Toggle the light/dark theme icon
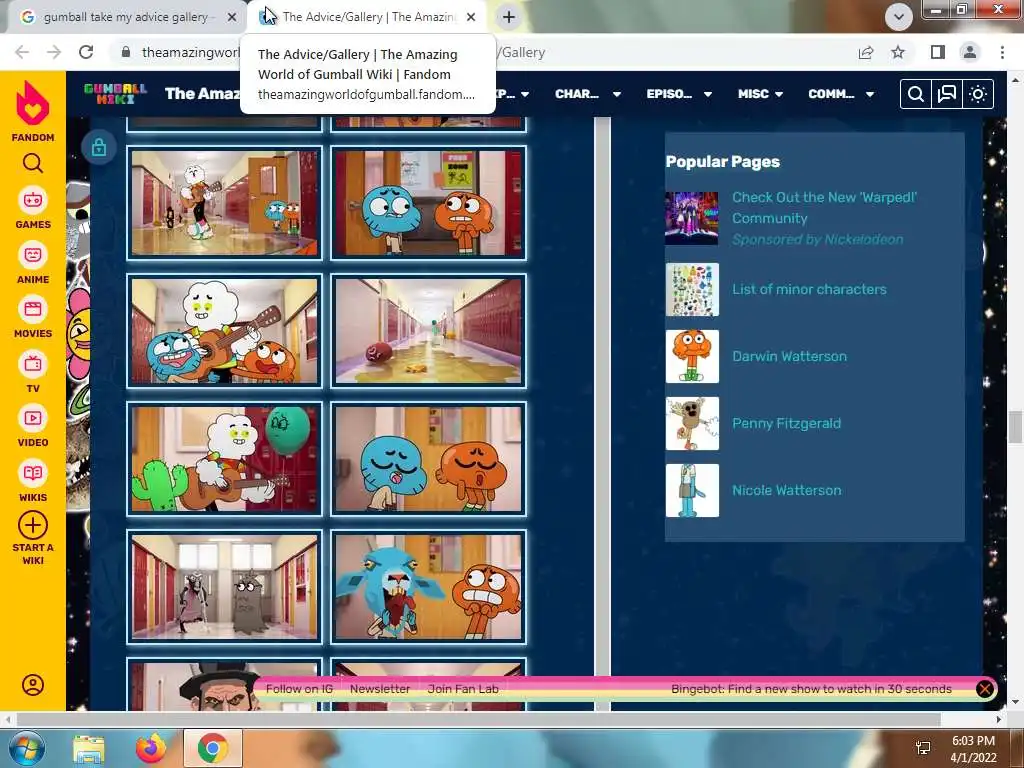The height and width of the screenshot is (768, 1024). [978, 94]
